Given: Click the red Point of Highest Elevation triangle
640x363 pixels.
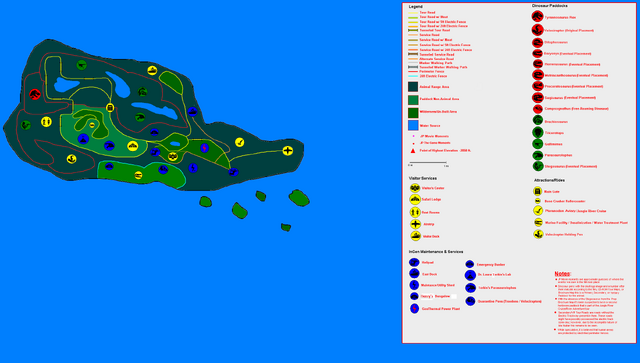Looking at the screenshot, I should pos(413,151).
